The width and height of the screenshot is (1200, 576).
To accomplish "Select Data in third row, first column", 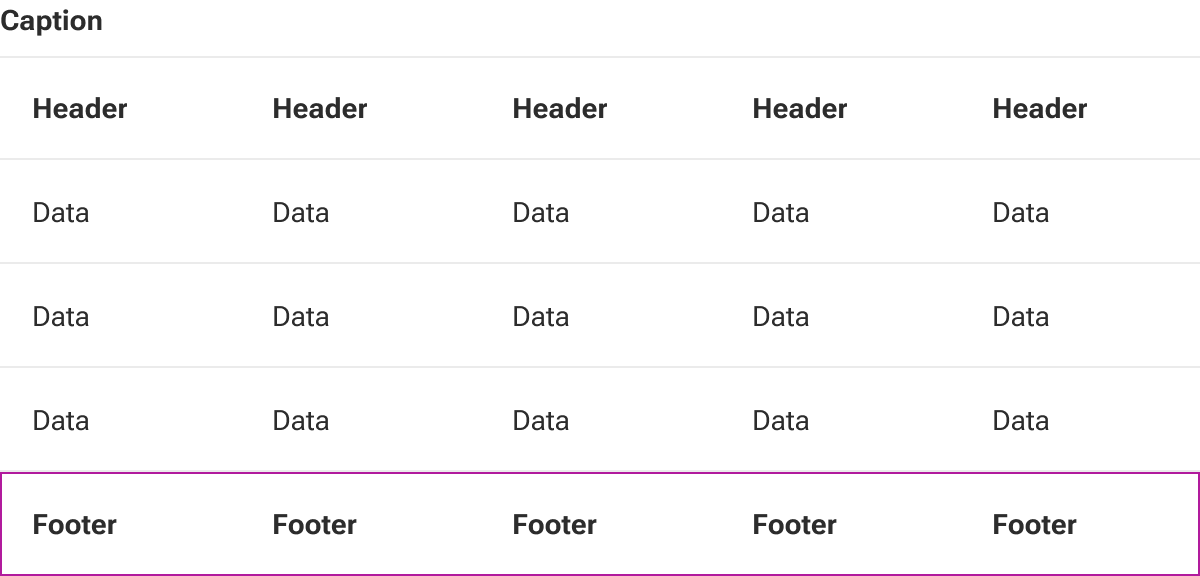I will (120, 420).
